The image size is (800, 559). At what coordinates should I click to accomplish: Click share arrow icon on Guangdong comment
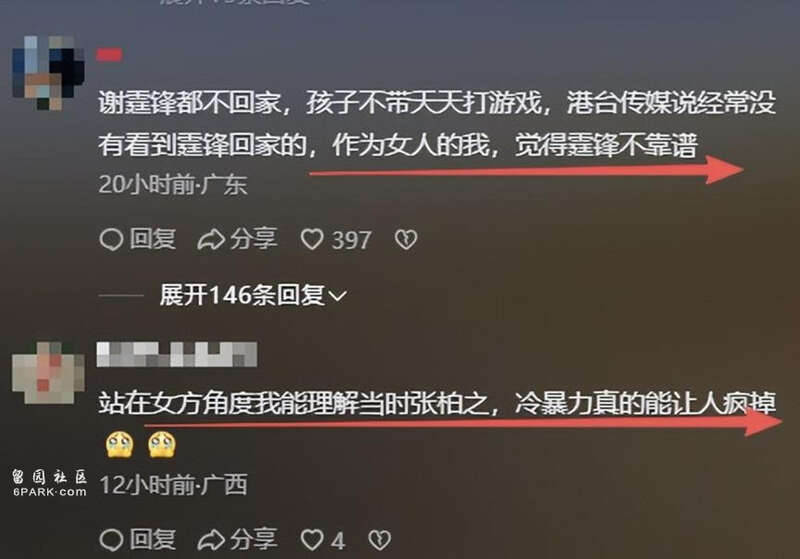(x=211, y=240)
